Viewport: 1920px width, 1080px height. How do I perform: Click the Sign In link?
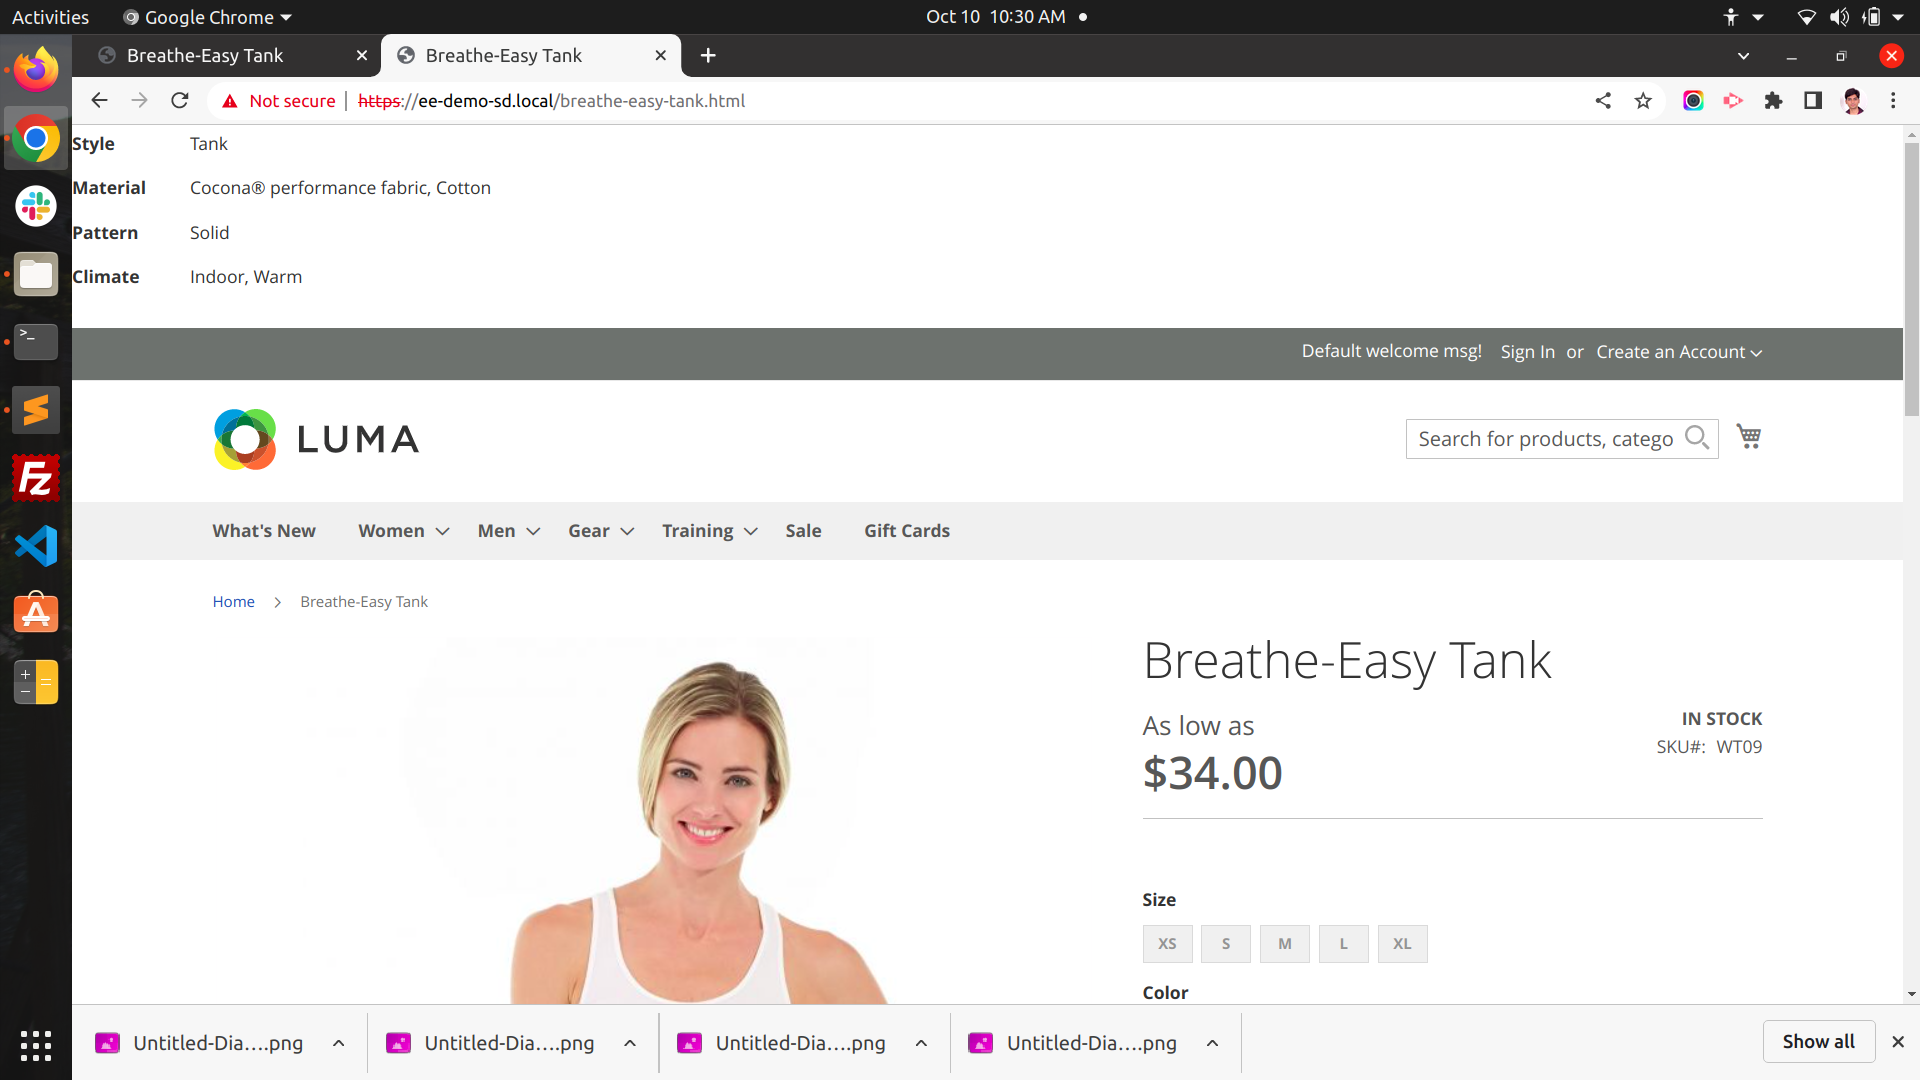pos(1526,351)
